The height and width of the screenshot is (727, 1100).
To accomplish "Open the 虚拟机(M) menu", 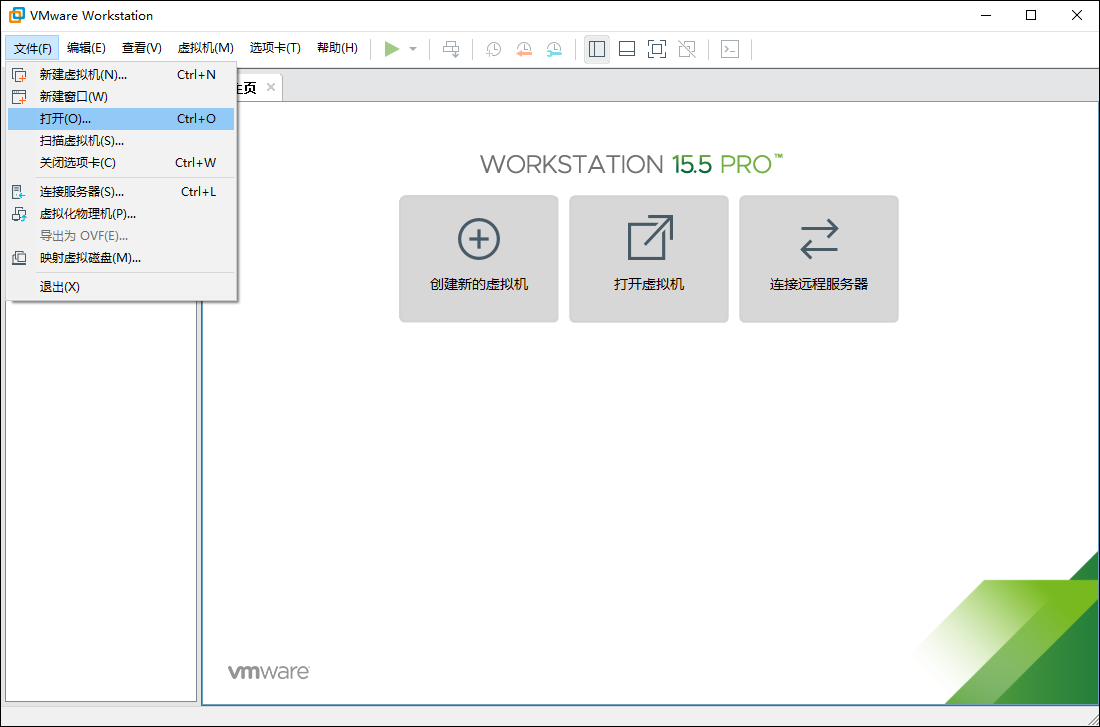I will click(206, 48).
